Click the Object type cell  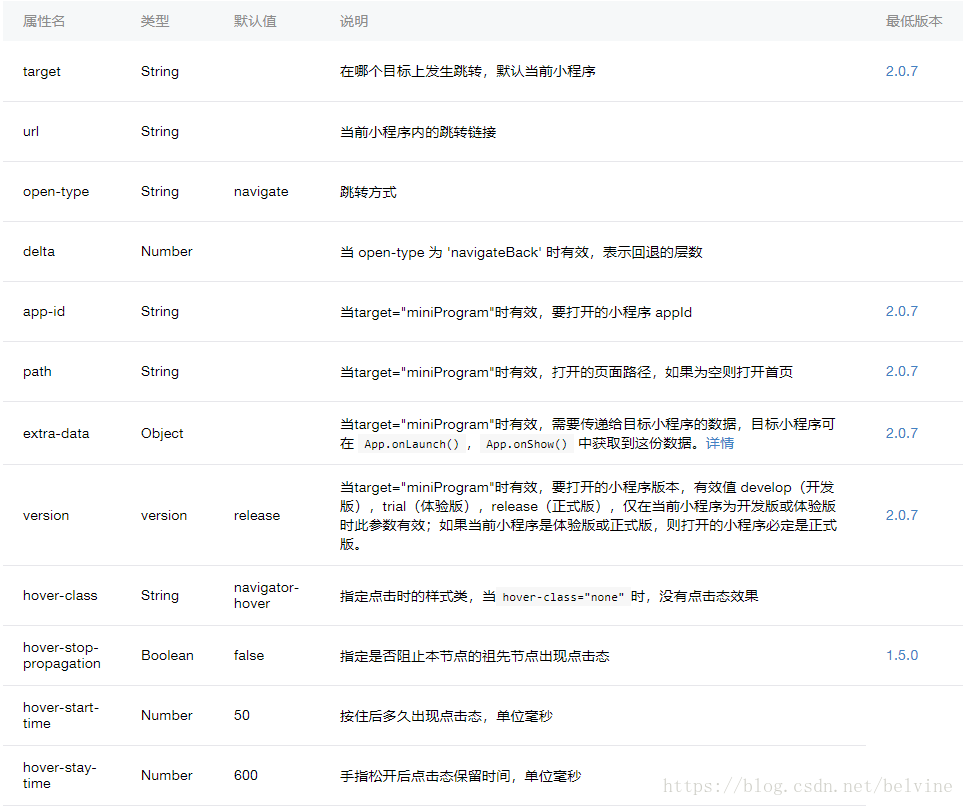pos(162,433)
